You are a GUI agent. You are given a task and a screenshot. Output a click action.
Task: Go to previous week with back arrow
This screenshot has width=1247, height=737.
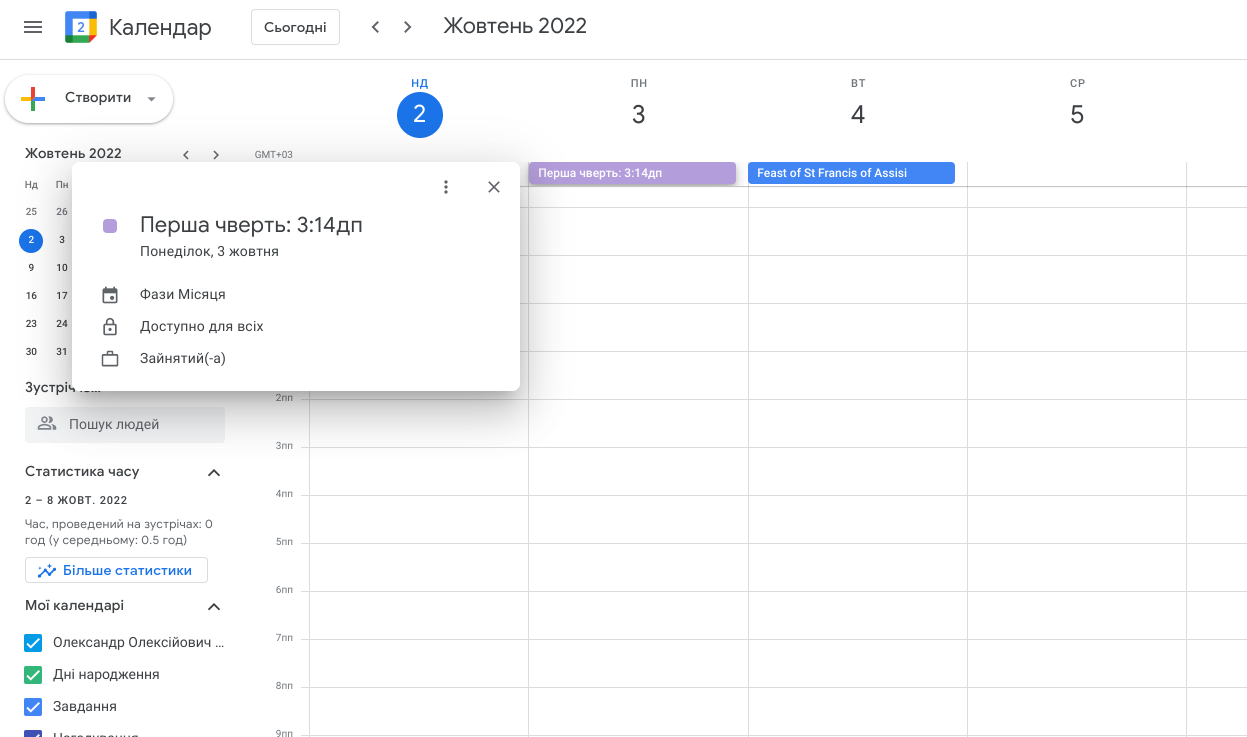click(x=375, y=27)
